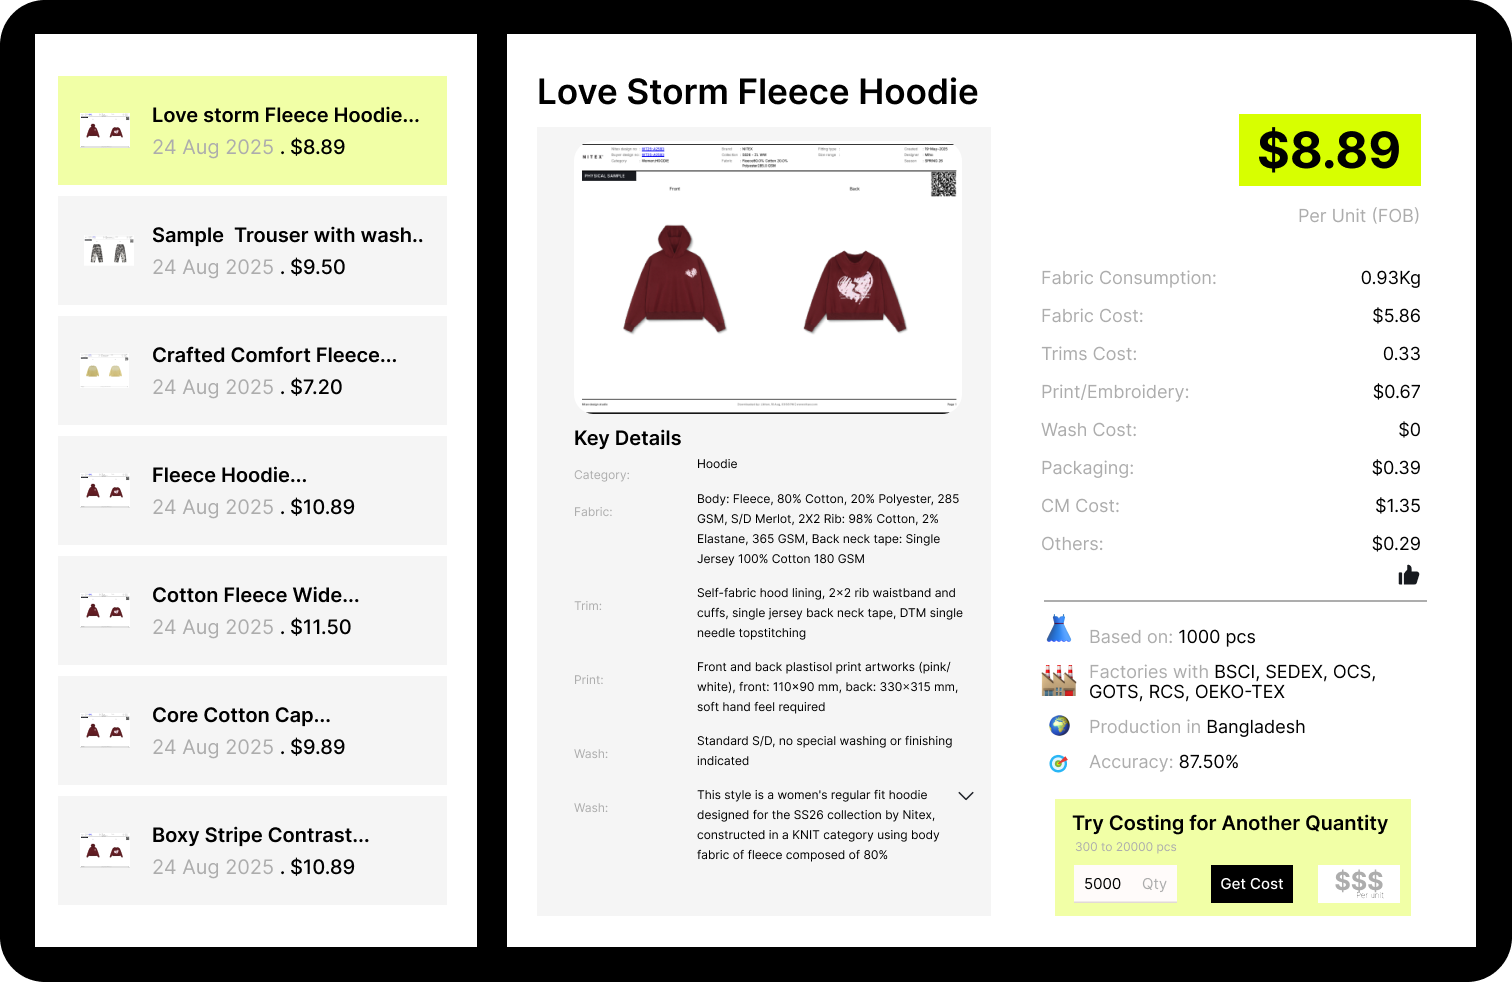The height and width of the screenshot is (982, 1512).
Task: Click the $$$ per unit result box
Action: (1358, 884)
